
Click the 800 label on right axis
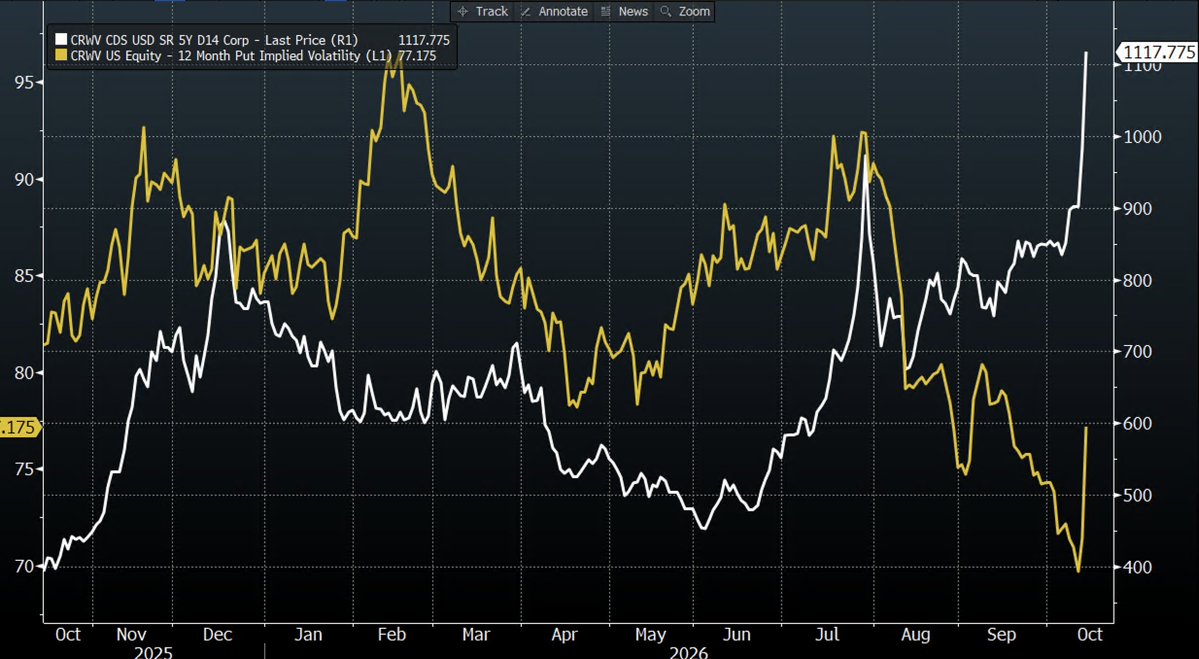[1139, 281]
